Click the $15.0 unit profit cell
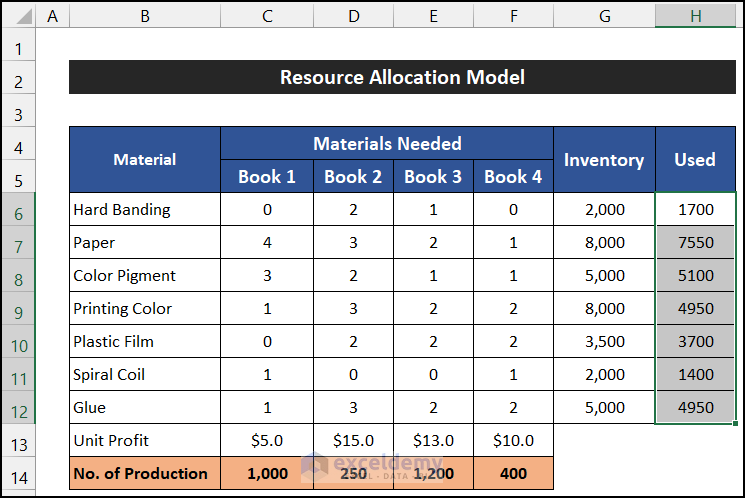 pos(353,440)
